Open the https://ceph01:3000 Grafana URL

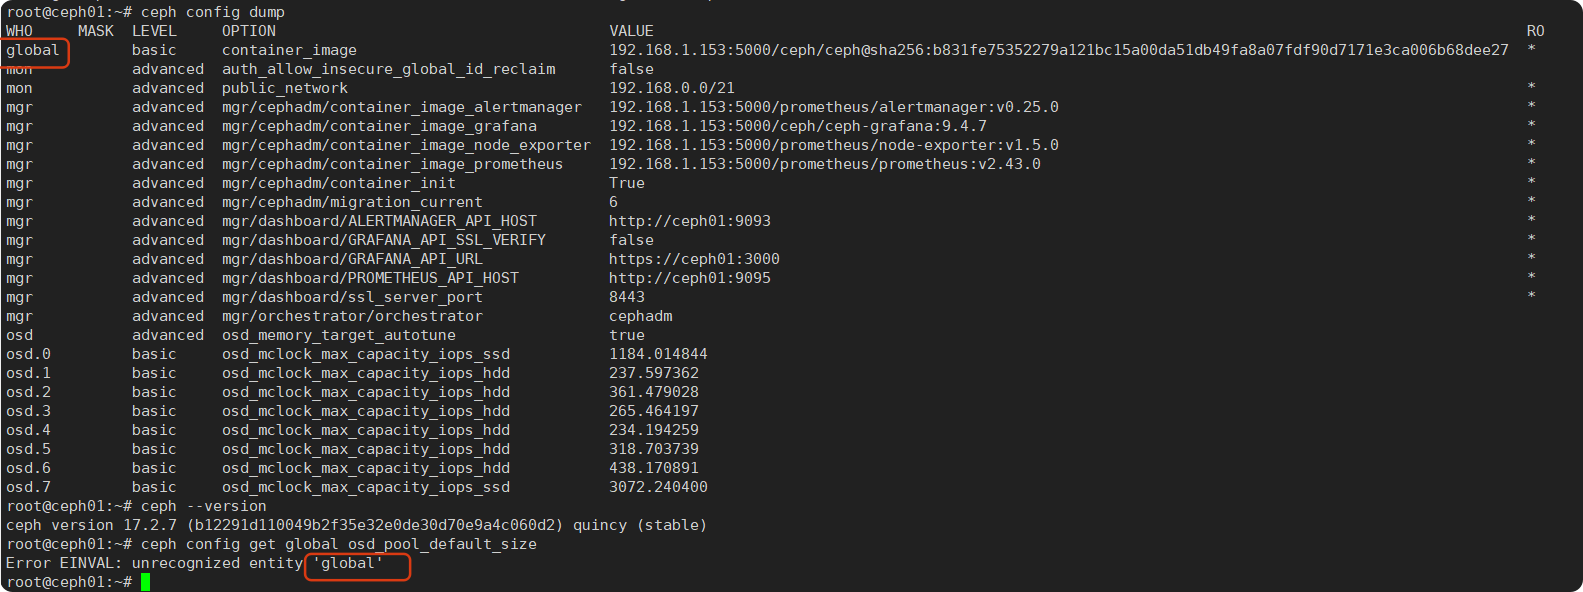pos(694,259)
